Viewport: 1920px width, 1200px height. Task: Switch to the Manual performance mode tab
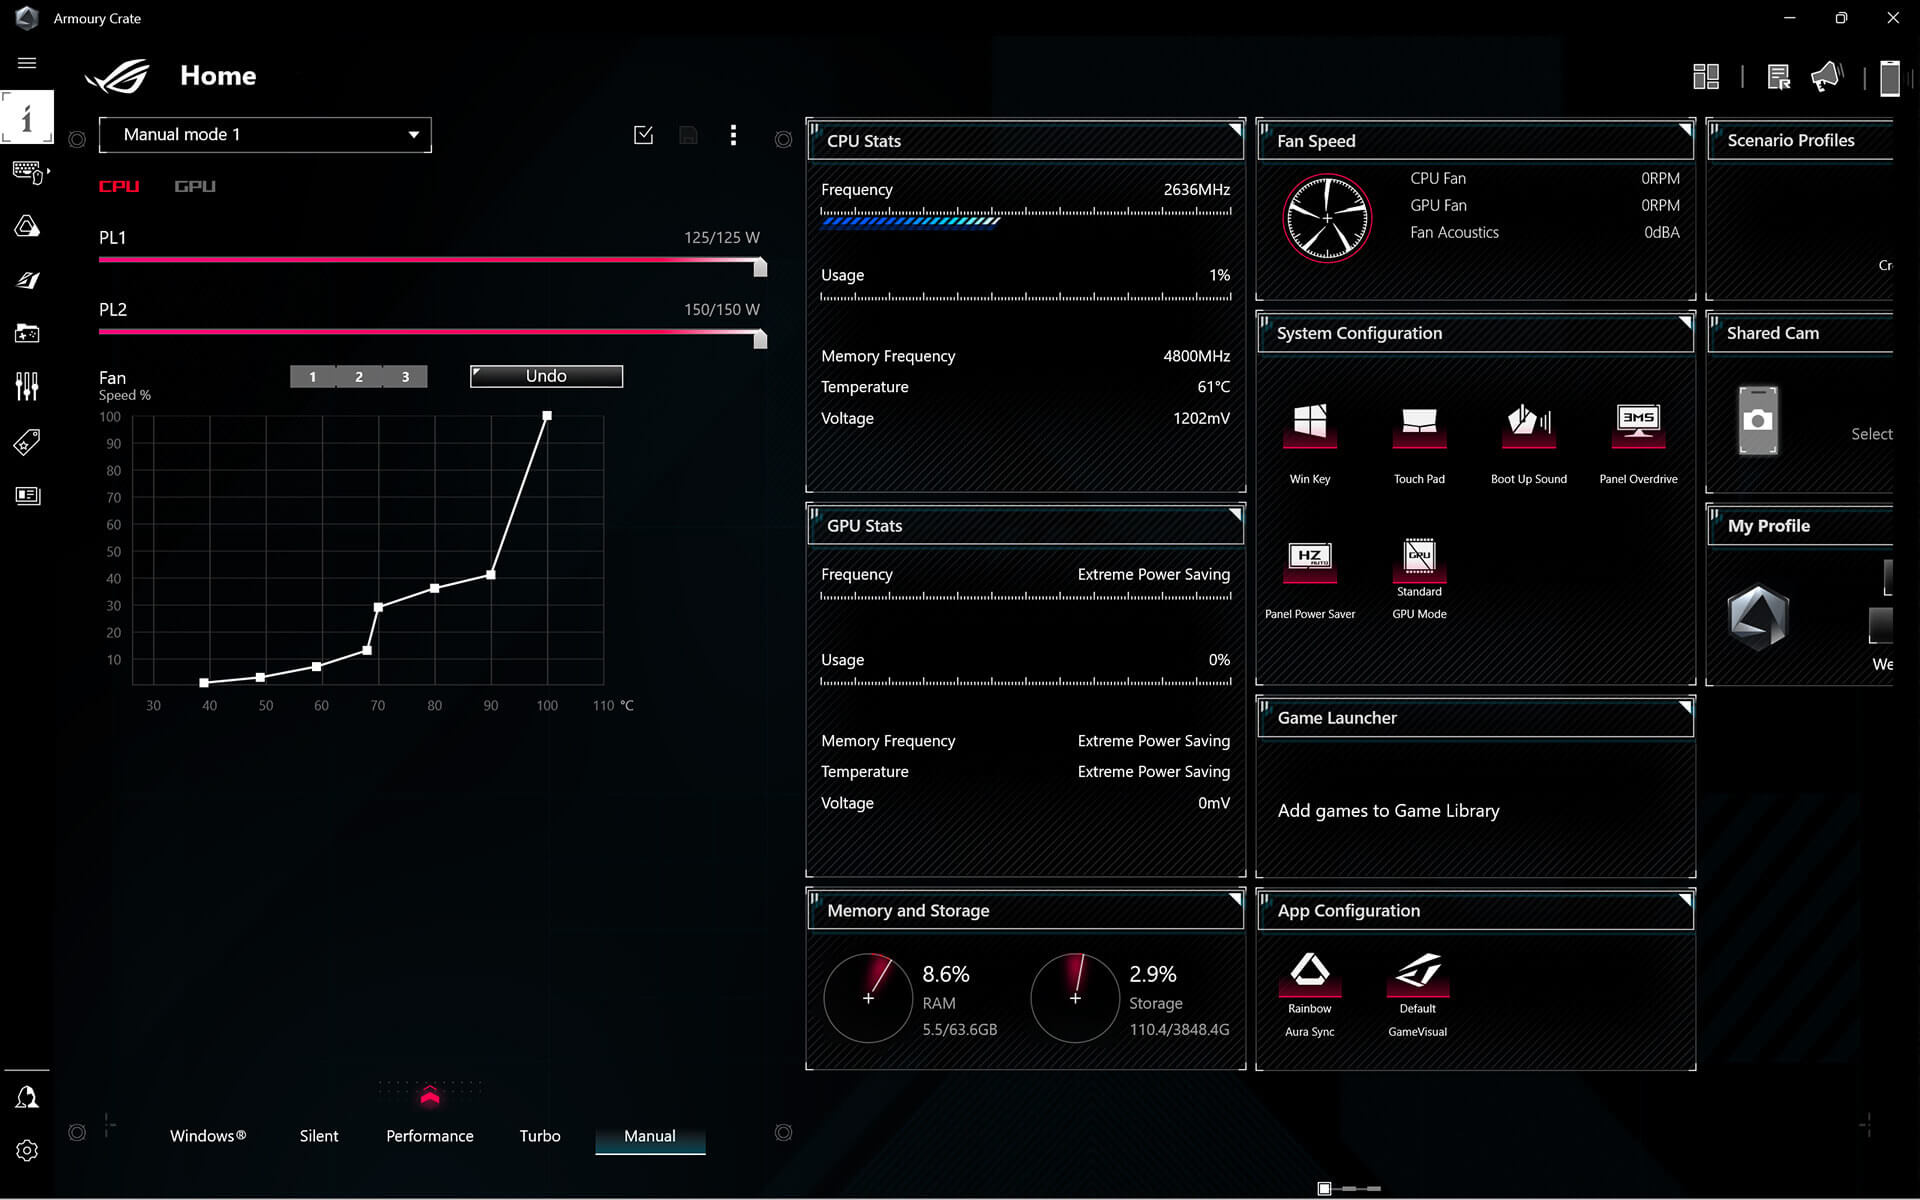pos(650,1135)
